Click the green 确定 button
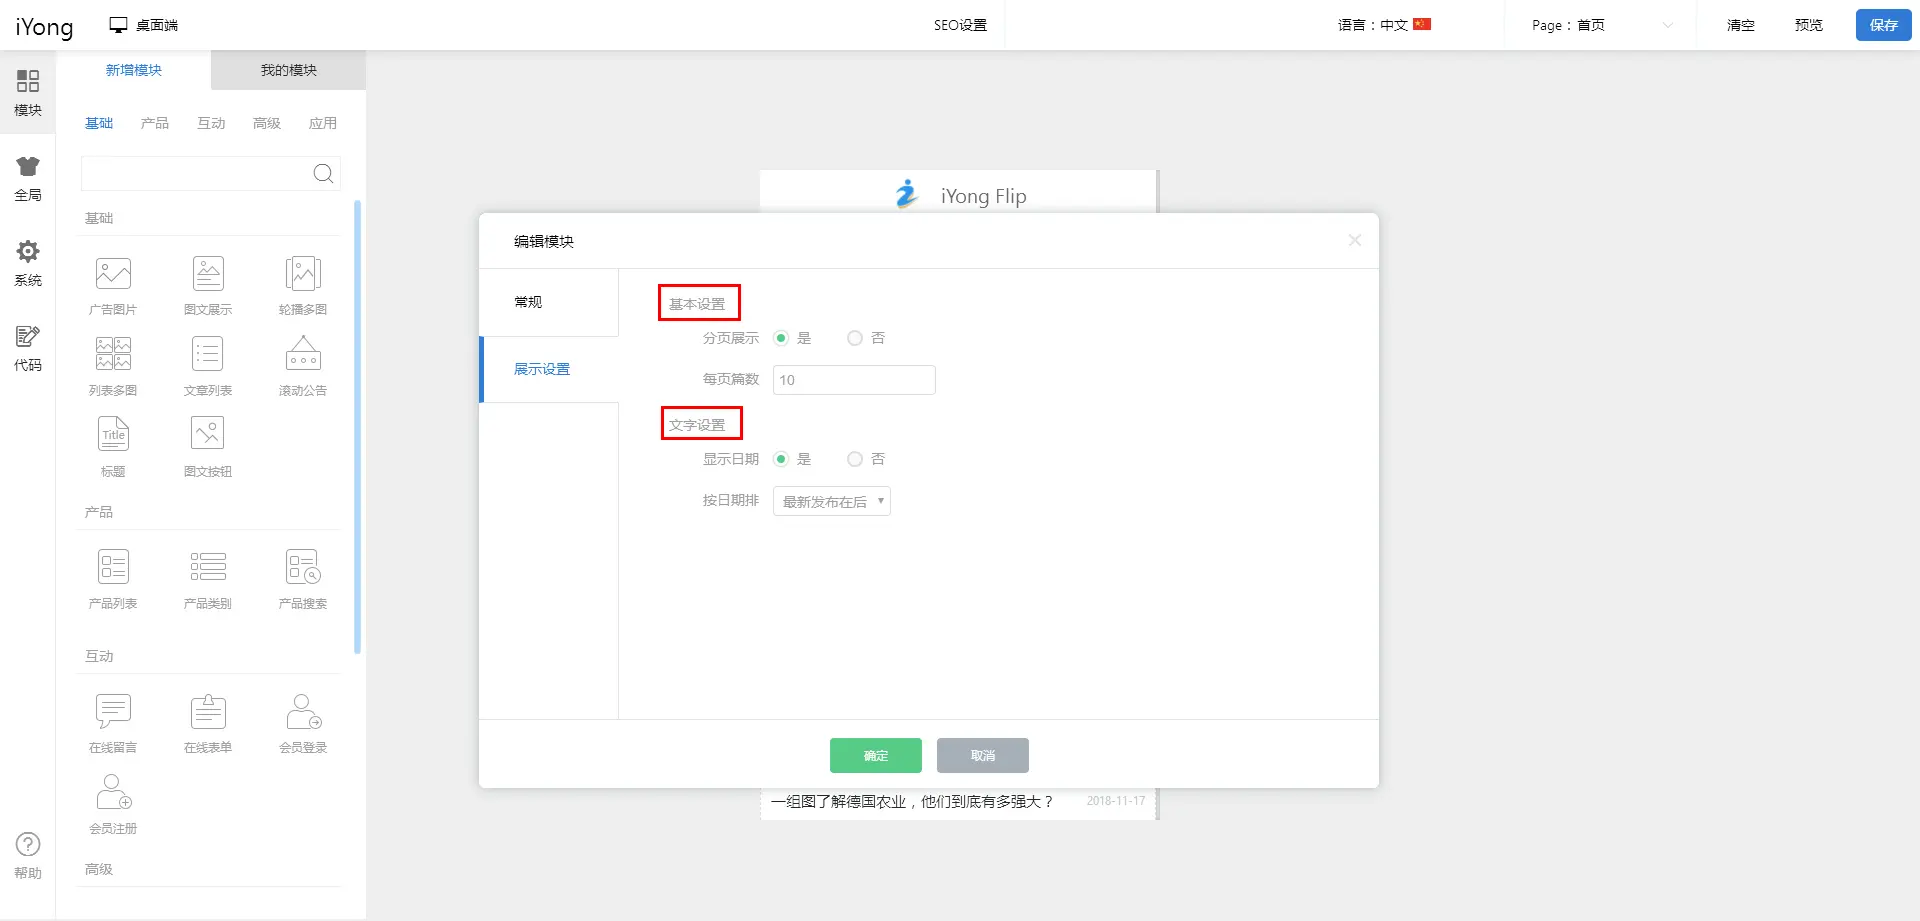 click(x=875, y=756)
